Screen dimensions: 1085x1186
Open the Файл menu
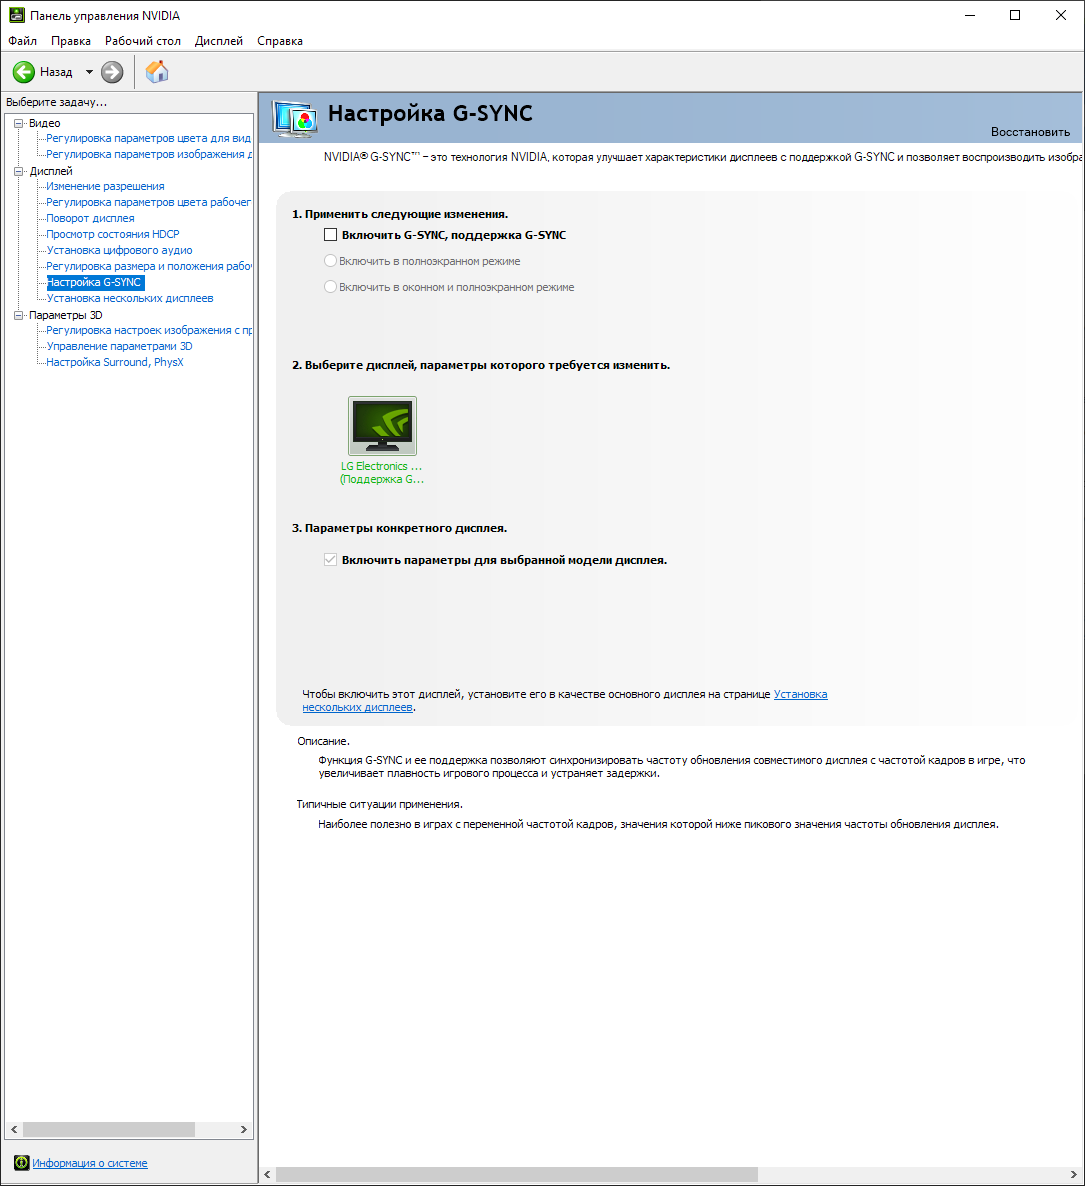point(22,41)
